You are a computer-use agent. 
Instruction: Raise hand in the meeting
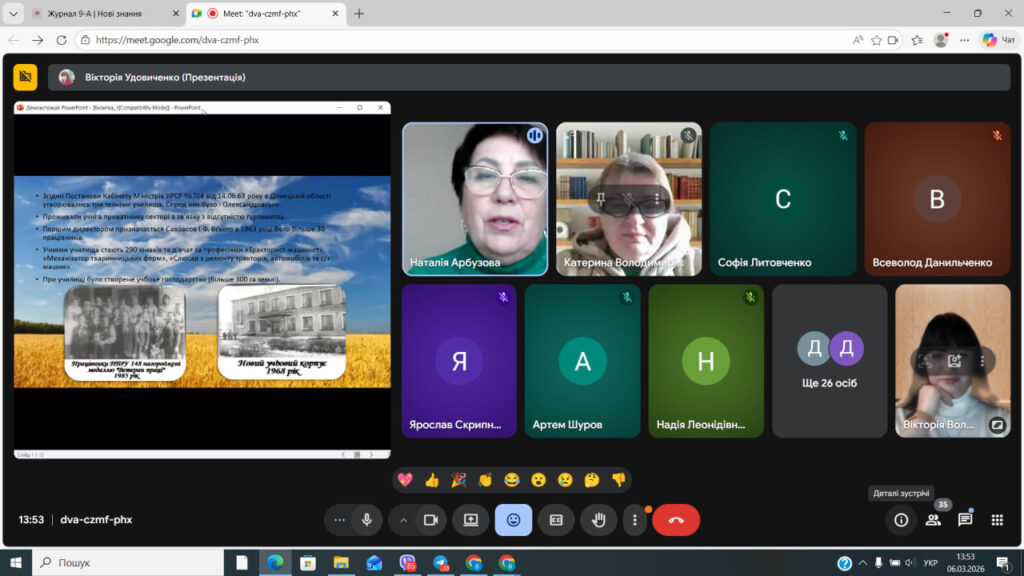[599, 520]
